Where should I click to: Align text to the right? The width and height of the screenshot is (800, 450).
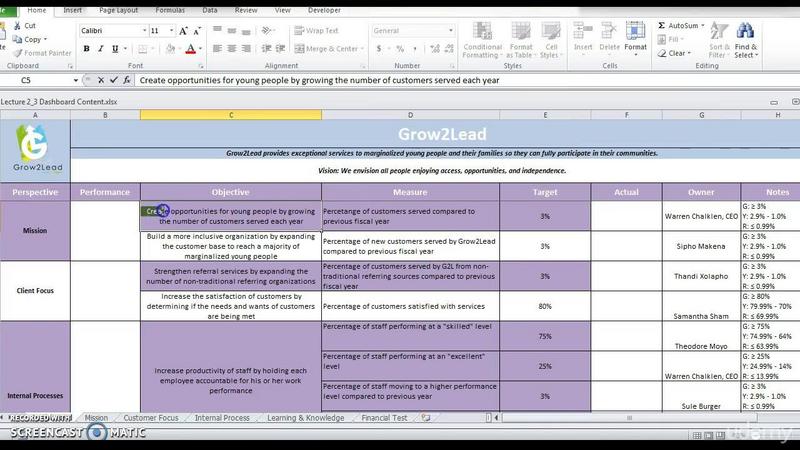tap(246, 48)
